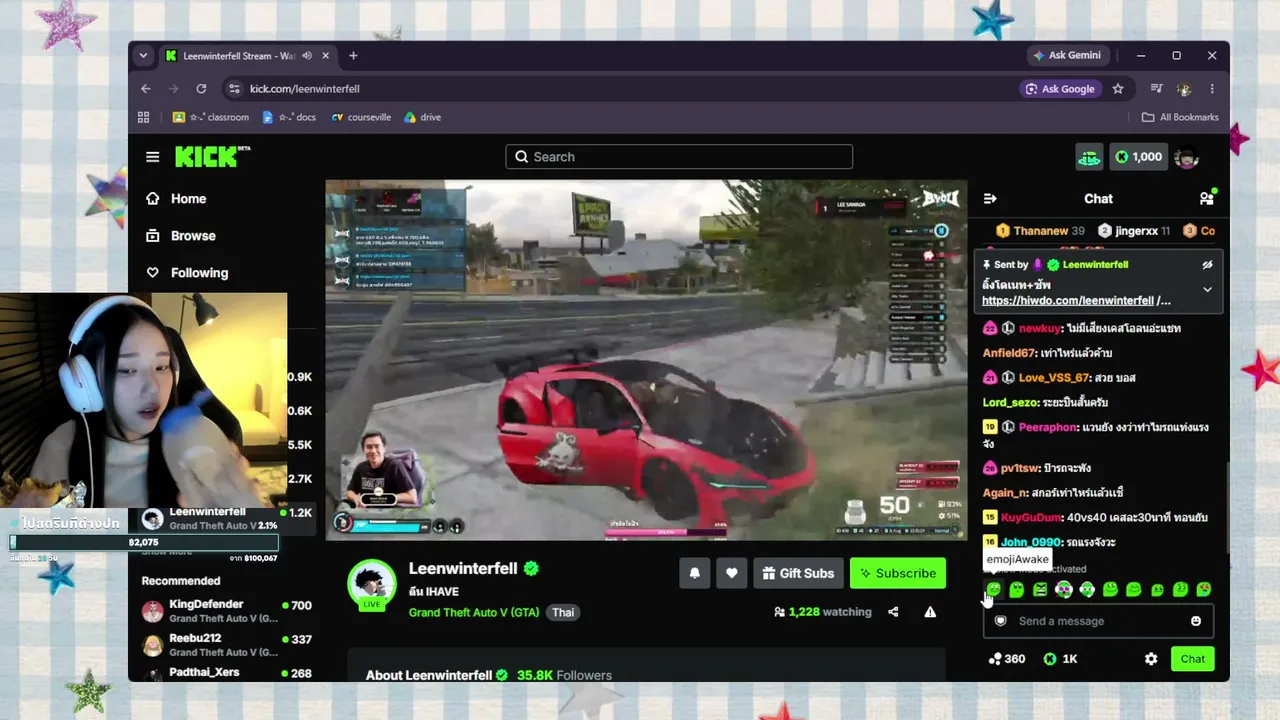The width and height of the screenshot is (1280, 720).
Task: Open the KICKs gifting 1K button
Action: point(1060,659)
